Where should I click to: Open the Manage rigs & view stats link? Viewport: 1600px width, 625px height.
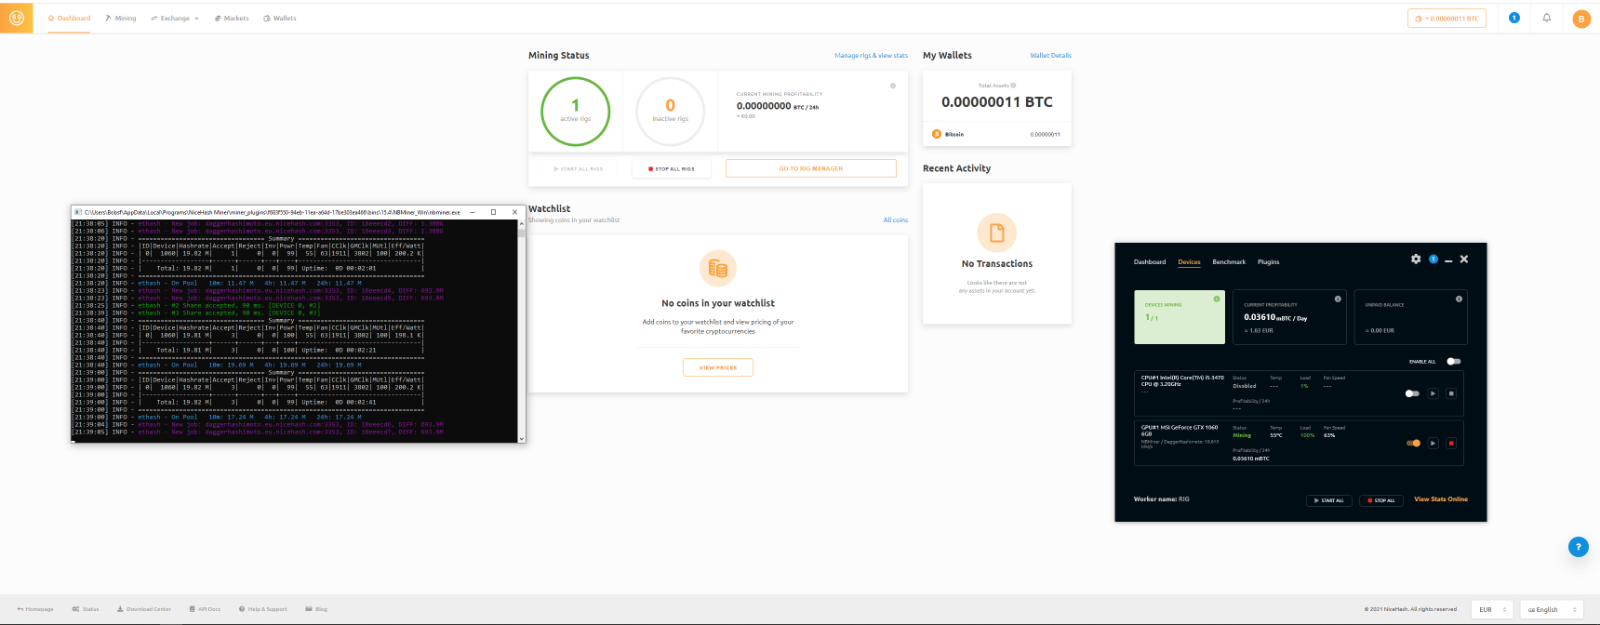pyautogui.click(x=871, y=56)
